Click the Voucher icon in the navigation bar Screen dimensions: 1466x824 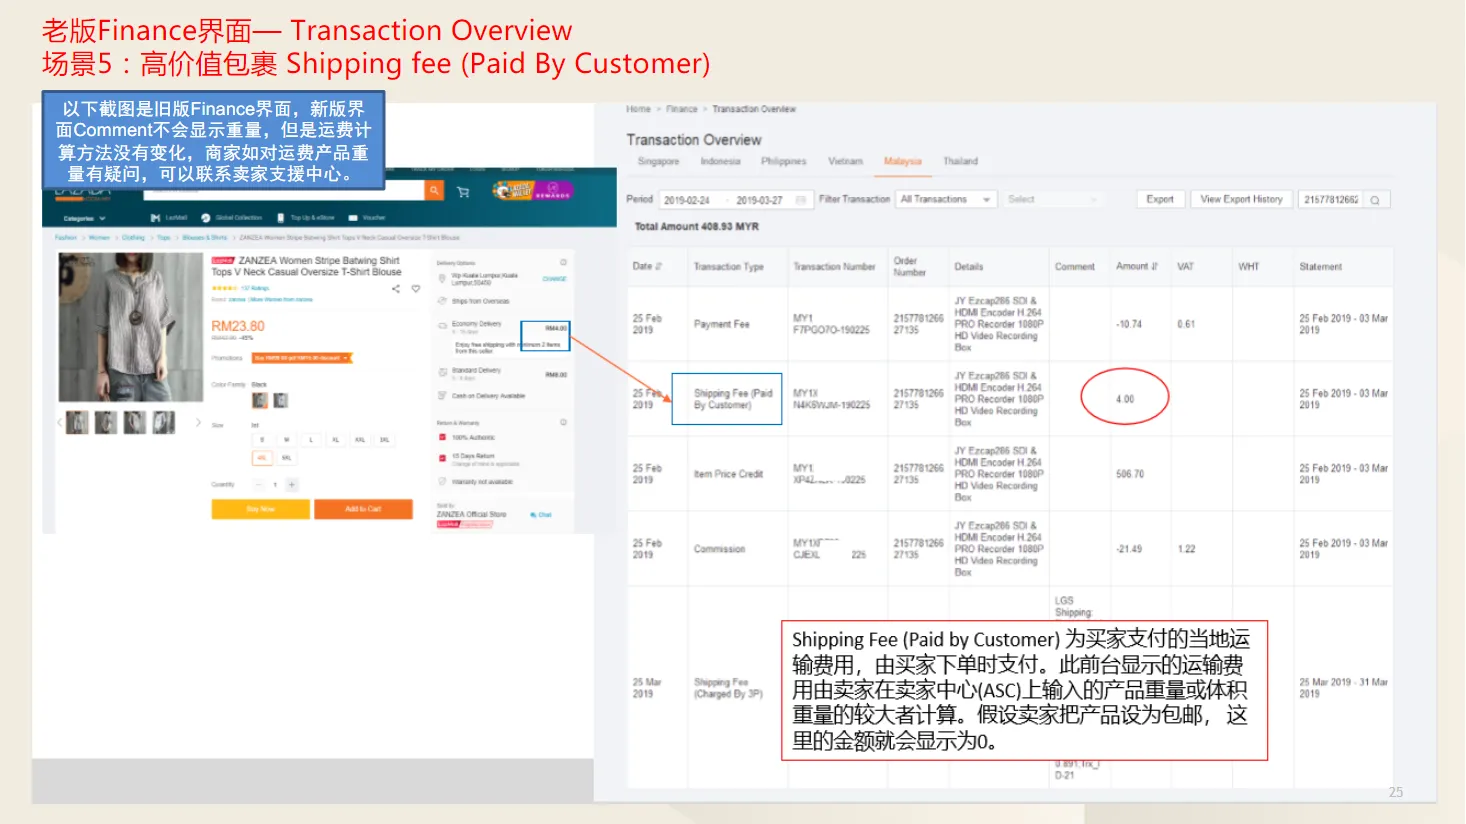pyautogui.click(x=353, y=217)
